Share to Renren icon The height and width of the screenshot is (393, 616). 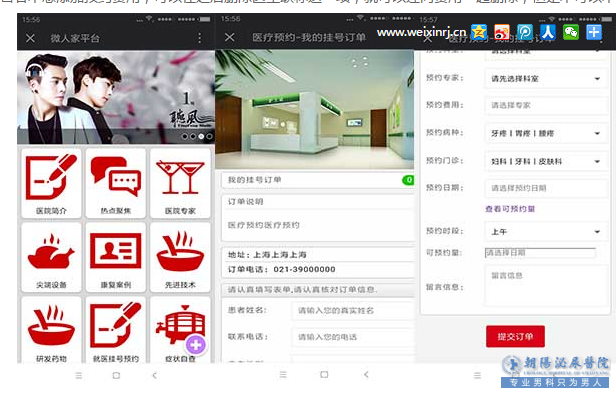point(548,32)
